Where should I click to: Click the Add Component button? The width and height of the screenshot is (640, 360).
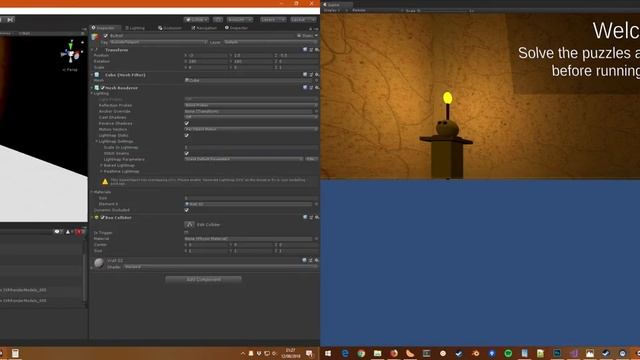(203, 280)
